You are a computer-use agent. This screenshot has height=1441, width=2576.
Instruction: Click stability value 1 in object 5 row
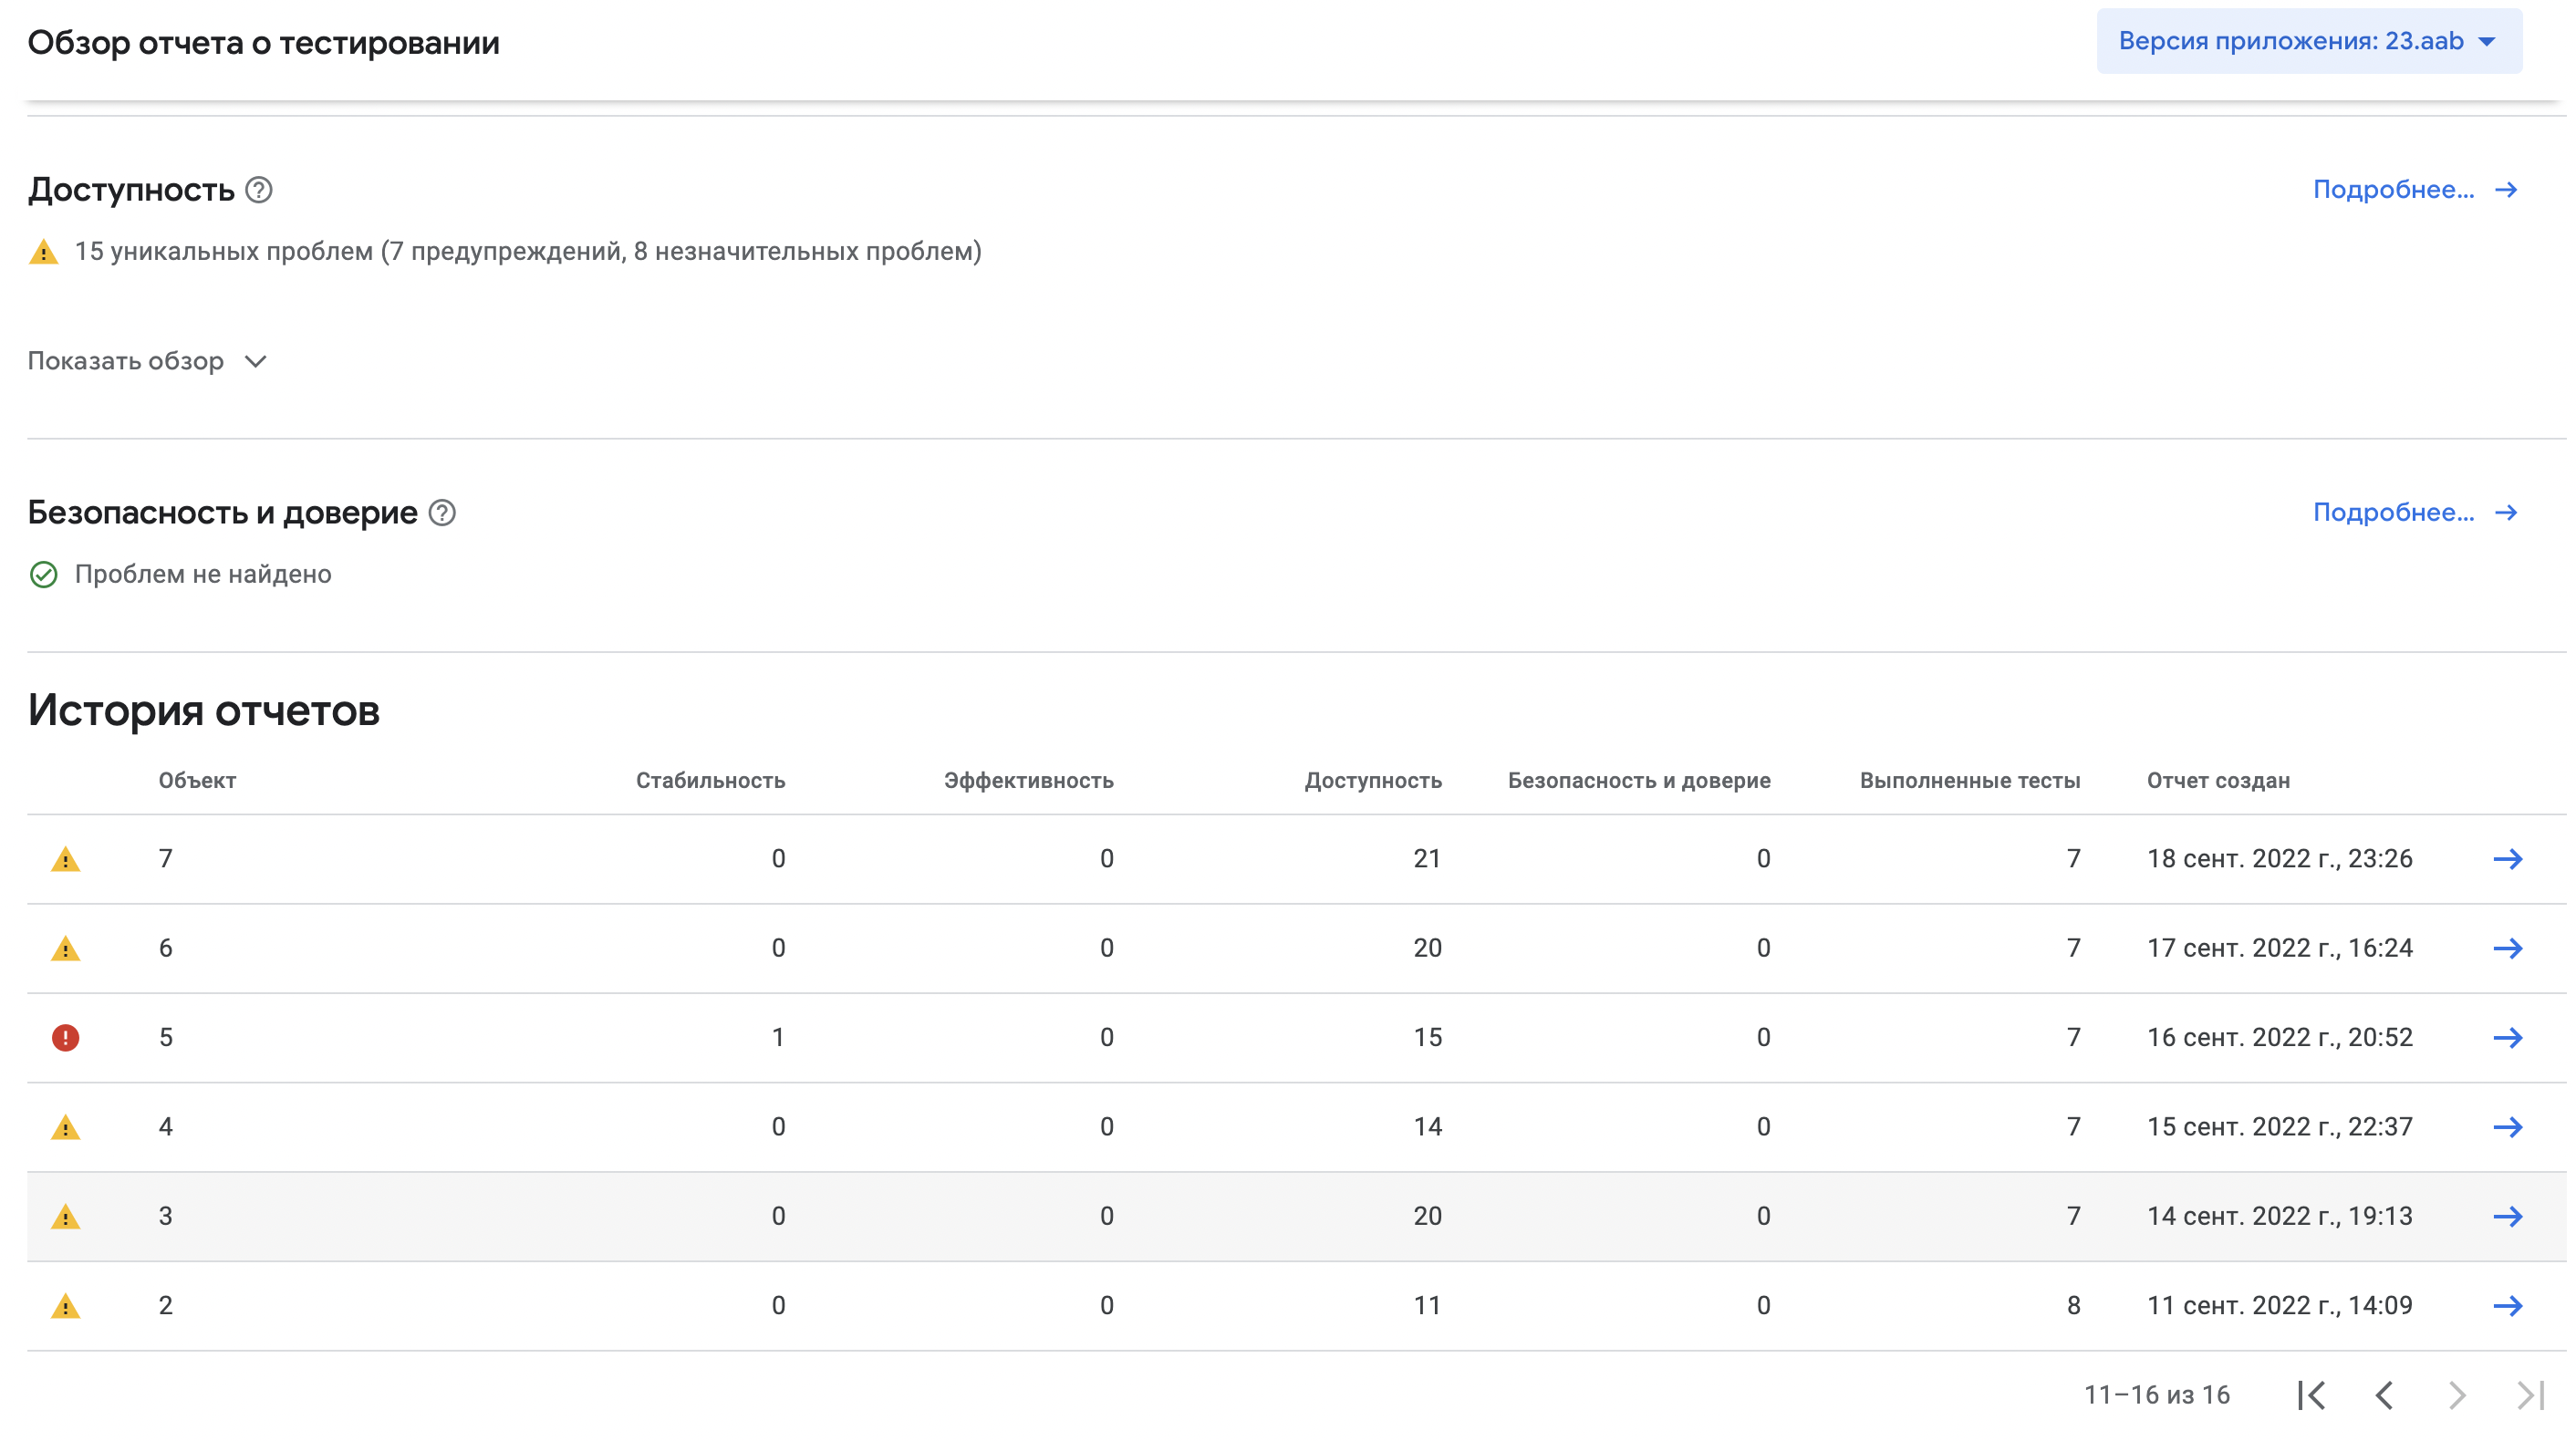[x=777, y=1038]
